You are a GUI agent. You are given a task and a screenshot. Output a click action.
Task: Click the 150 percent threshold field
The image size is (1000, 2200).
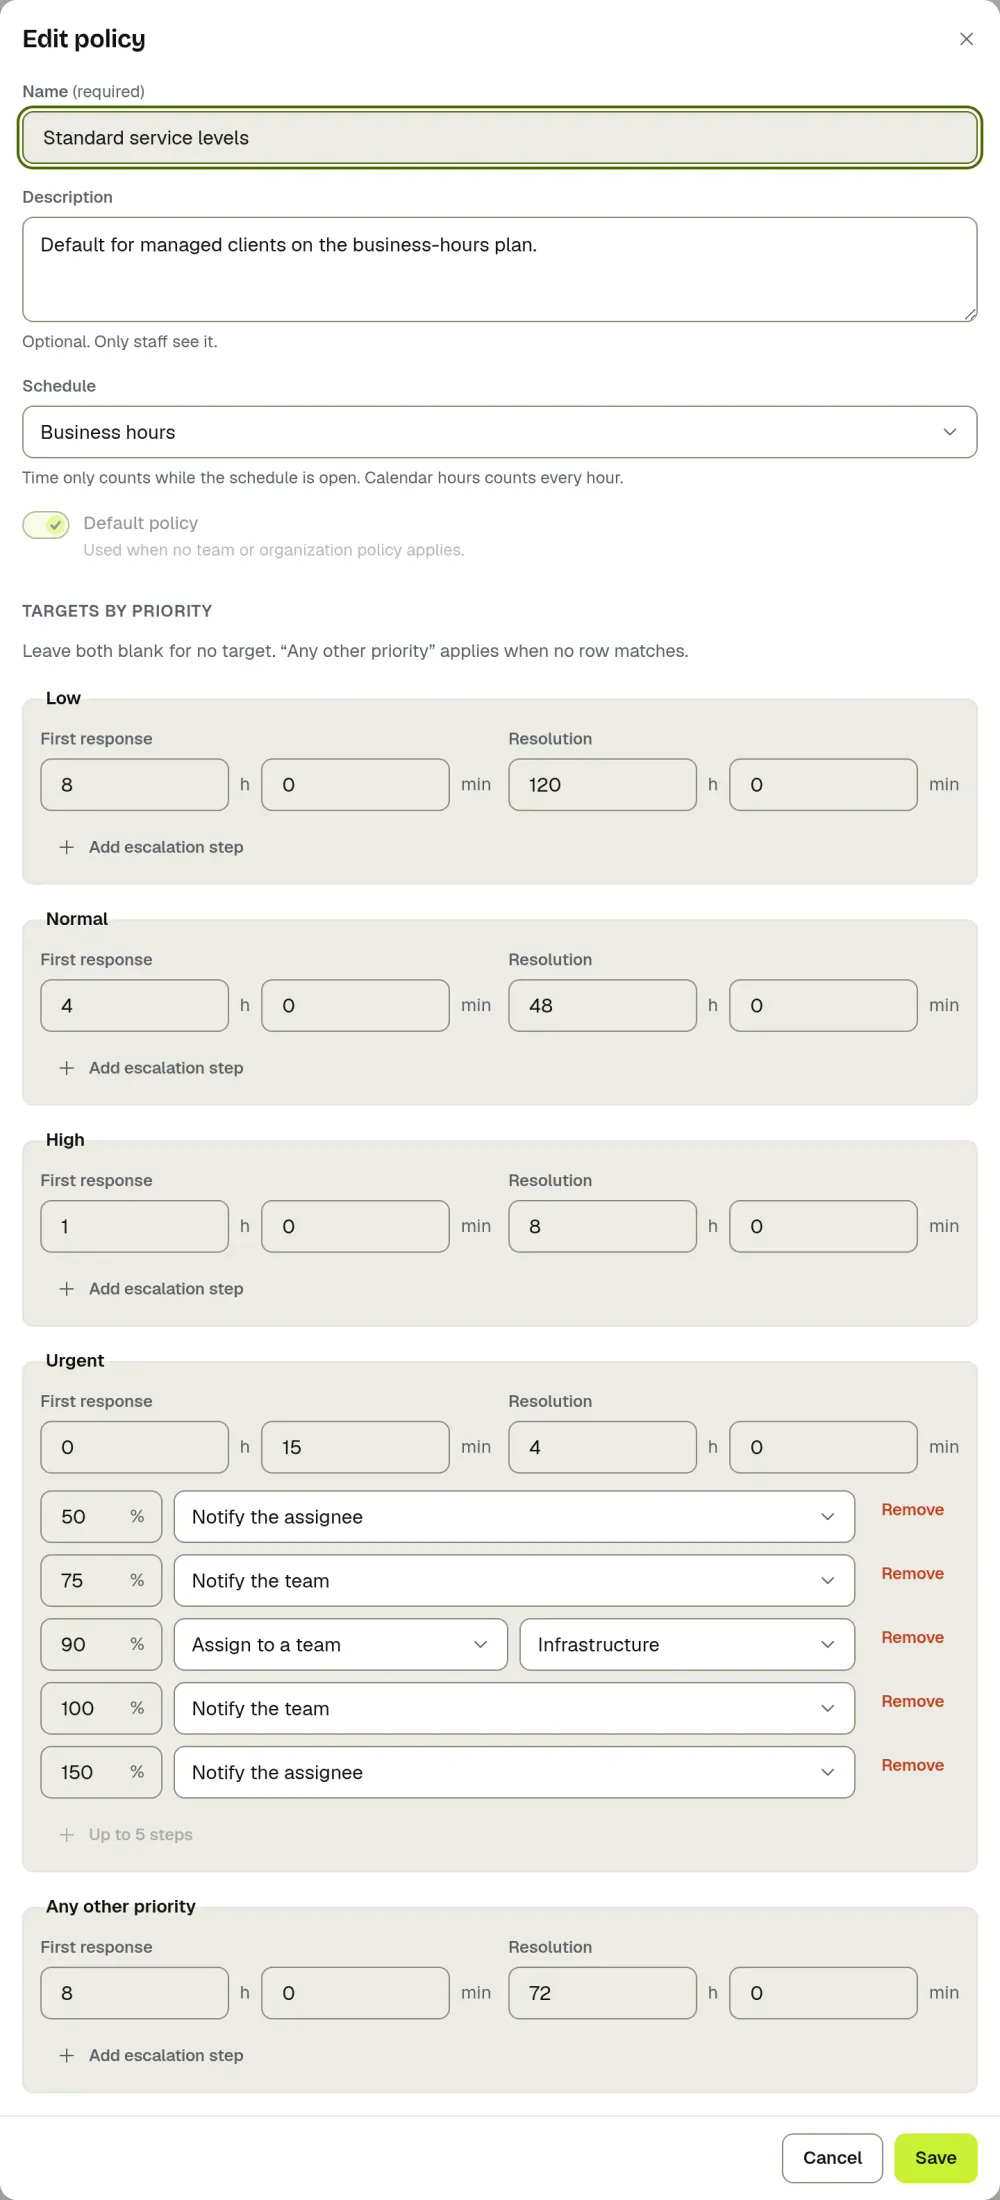(101, 1773)
